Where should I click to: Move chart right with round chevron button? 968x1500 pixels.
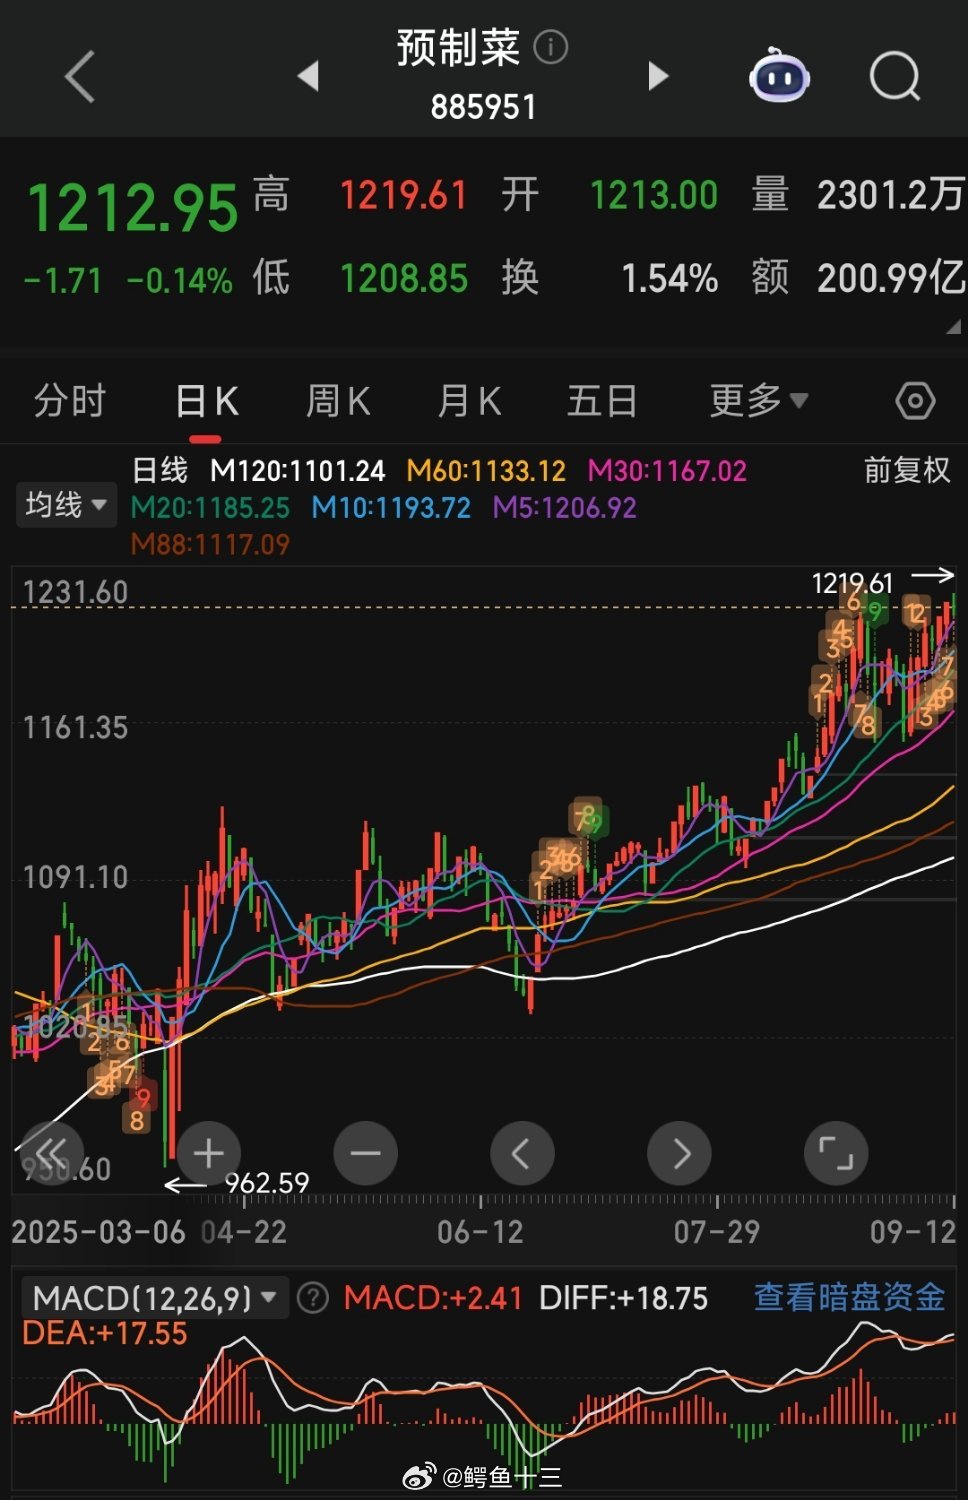[679, 1153]
